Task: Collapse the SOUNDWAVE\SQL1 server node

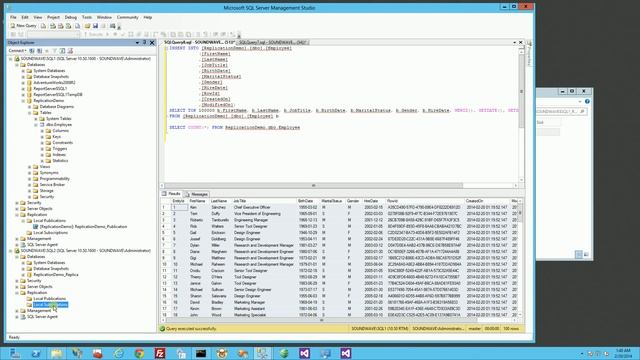Action: coord(11,59)
